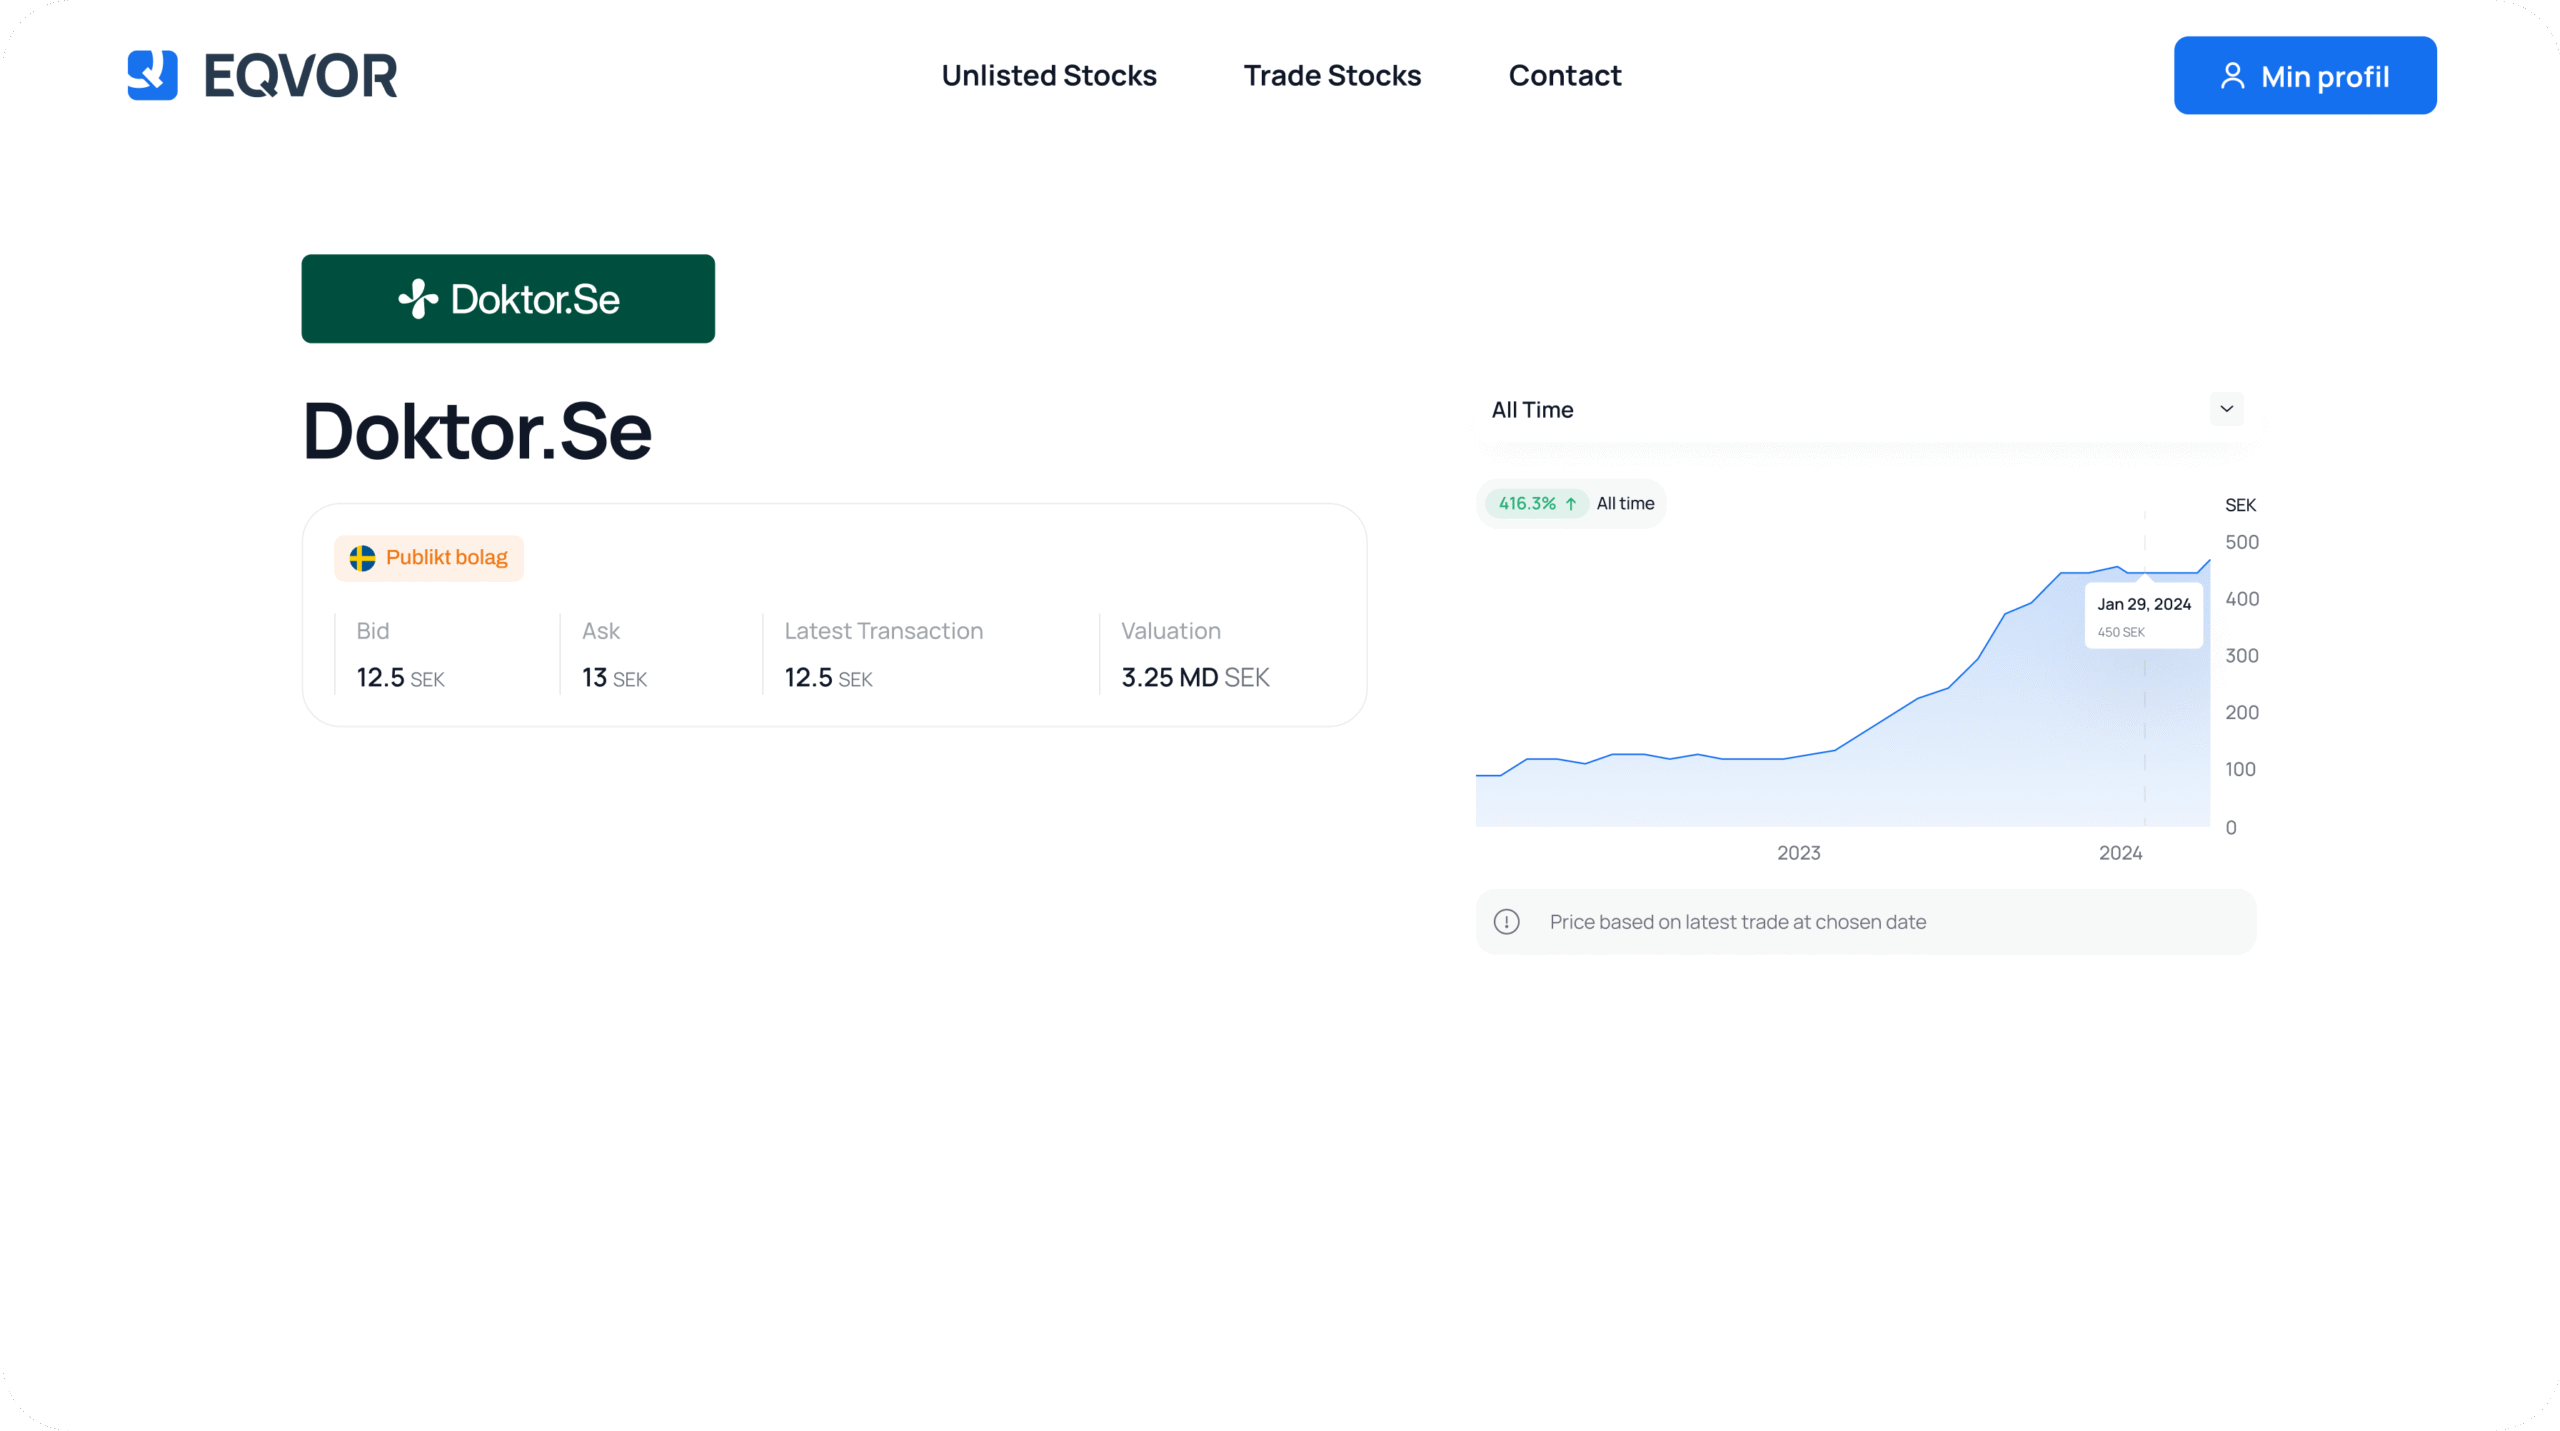Click the Publikt bolag badge
The image size is (2560, 1431).
click(429, 558)
